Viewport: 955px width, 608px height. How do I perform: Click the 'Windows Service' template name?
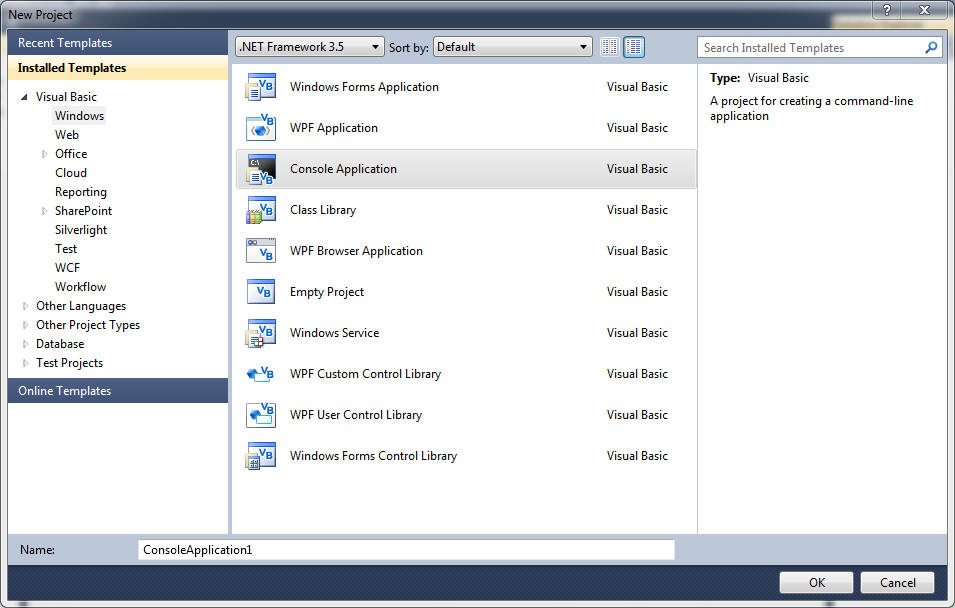(x=334, y=333)
